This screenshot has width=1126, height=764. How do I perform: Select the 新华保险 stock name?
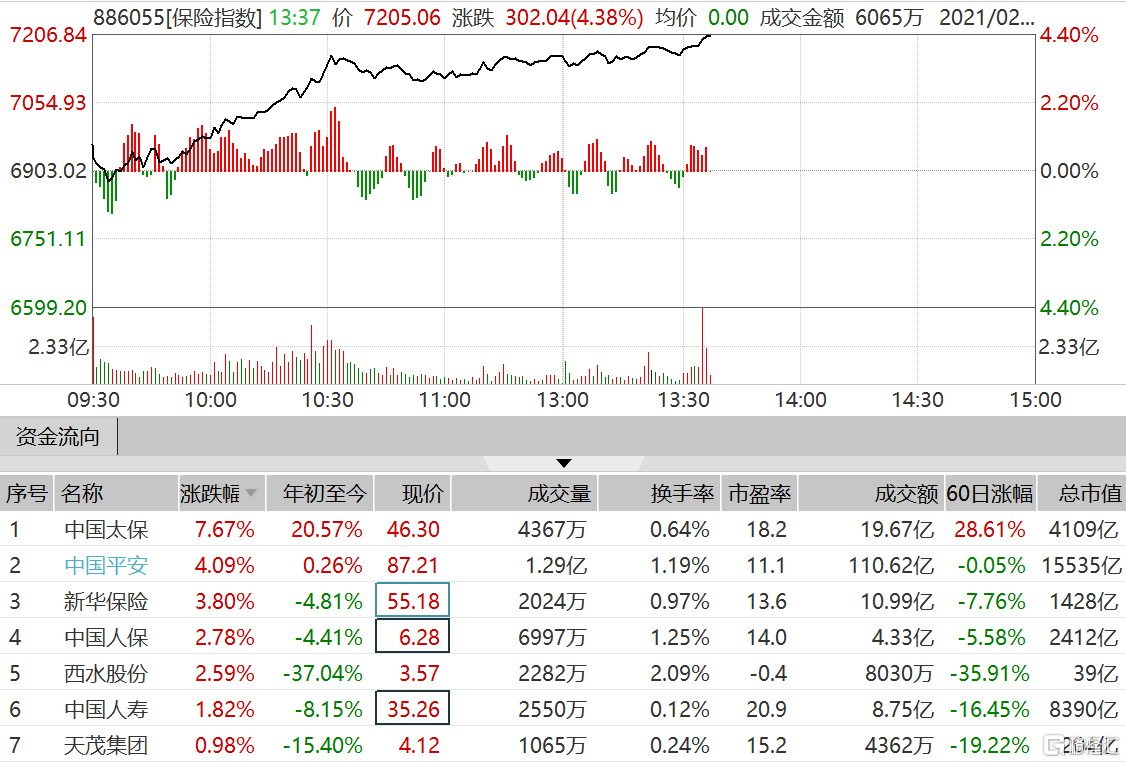(106, 601)
